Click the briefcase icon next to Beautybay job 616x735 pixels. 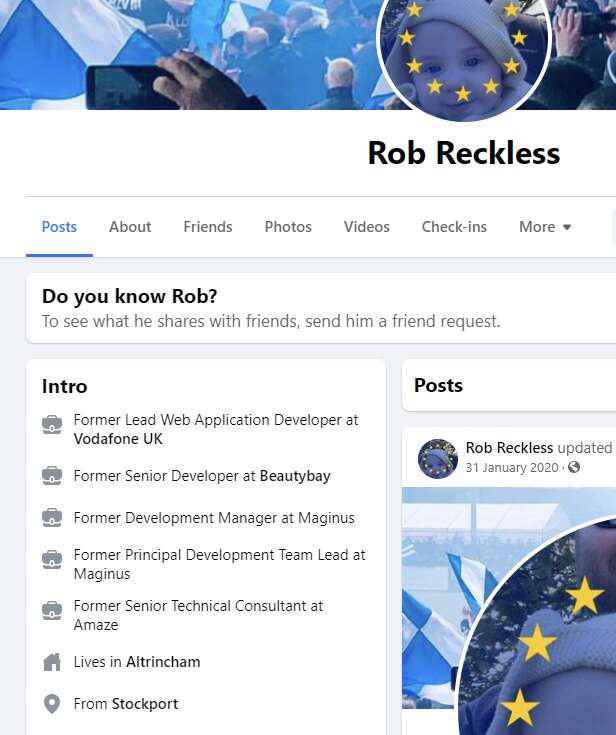(52, 476)
